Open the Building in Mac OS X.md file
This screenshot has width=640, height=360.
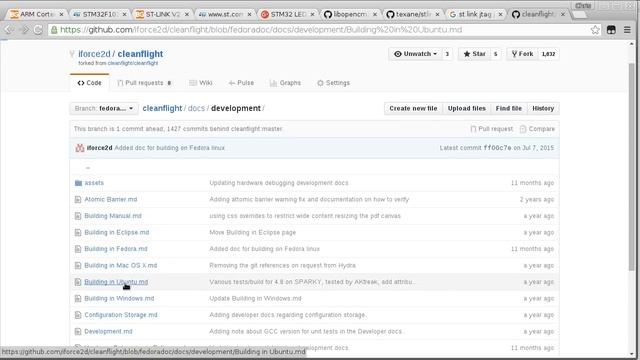(120, 265)
